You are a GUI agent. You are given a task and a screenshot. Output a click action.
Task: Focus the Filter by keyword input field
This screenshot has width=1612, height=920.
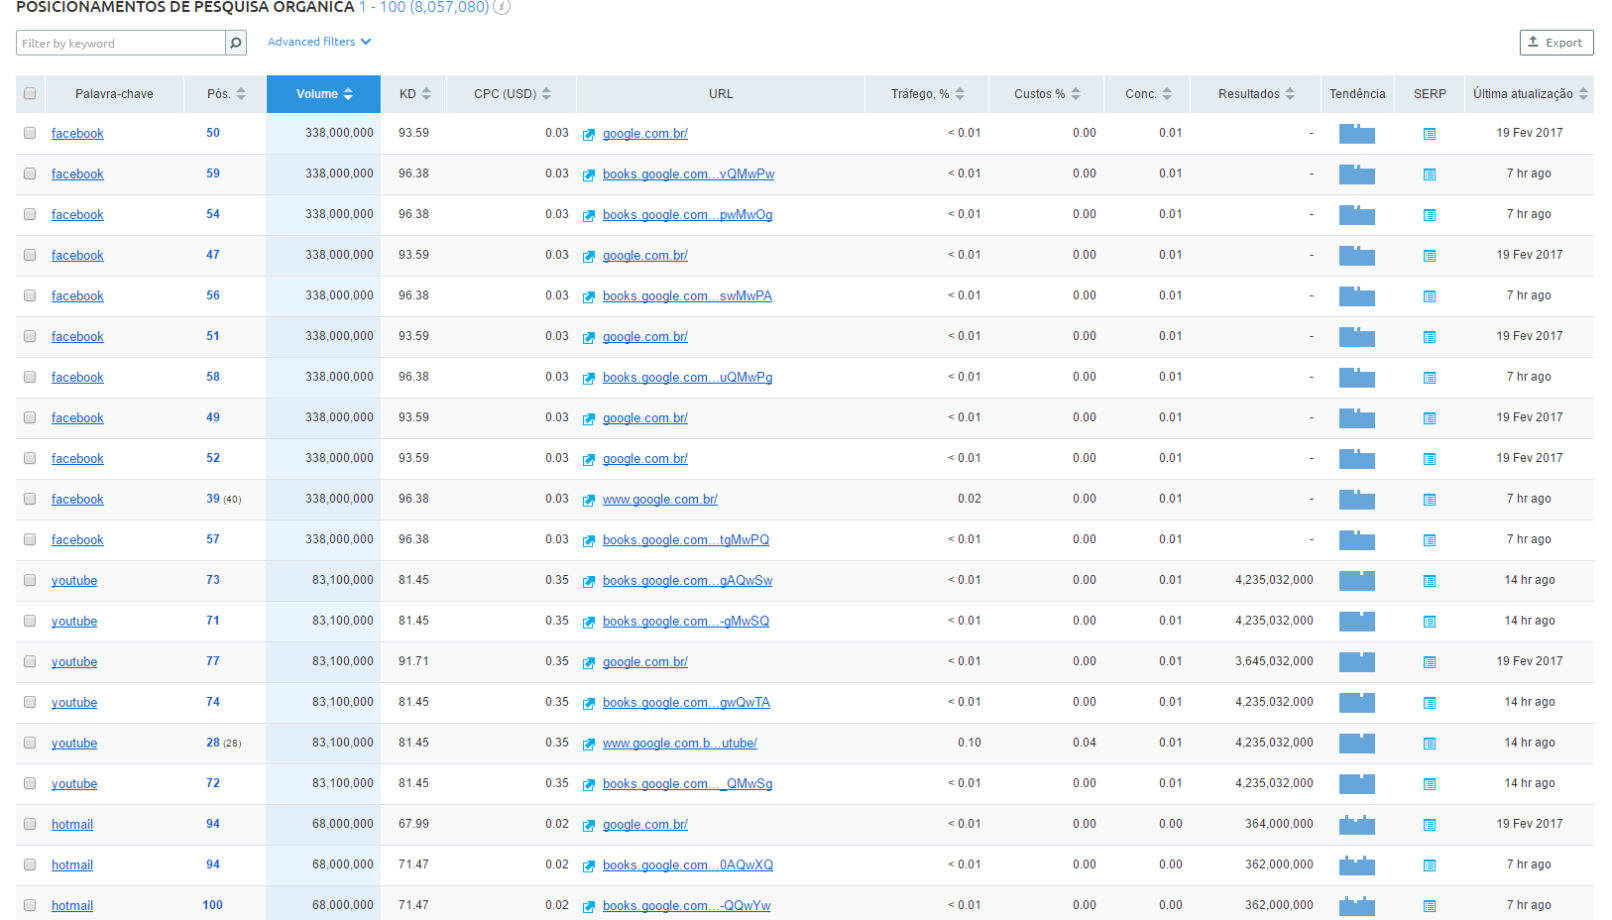tap(121, 43)
